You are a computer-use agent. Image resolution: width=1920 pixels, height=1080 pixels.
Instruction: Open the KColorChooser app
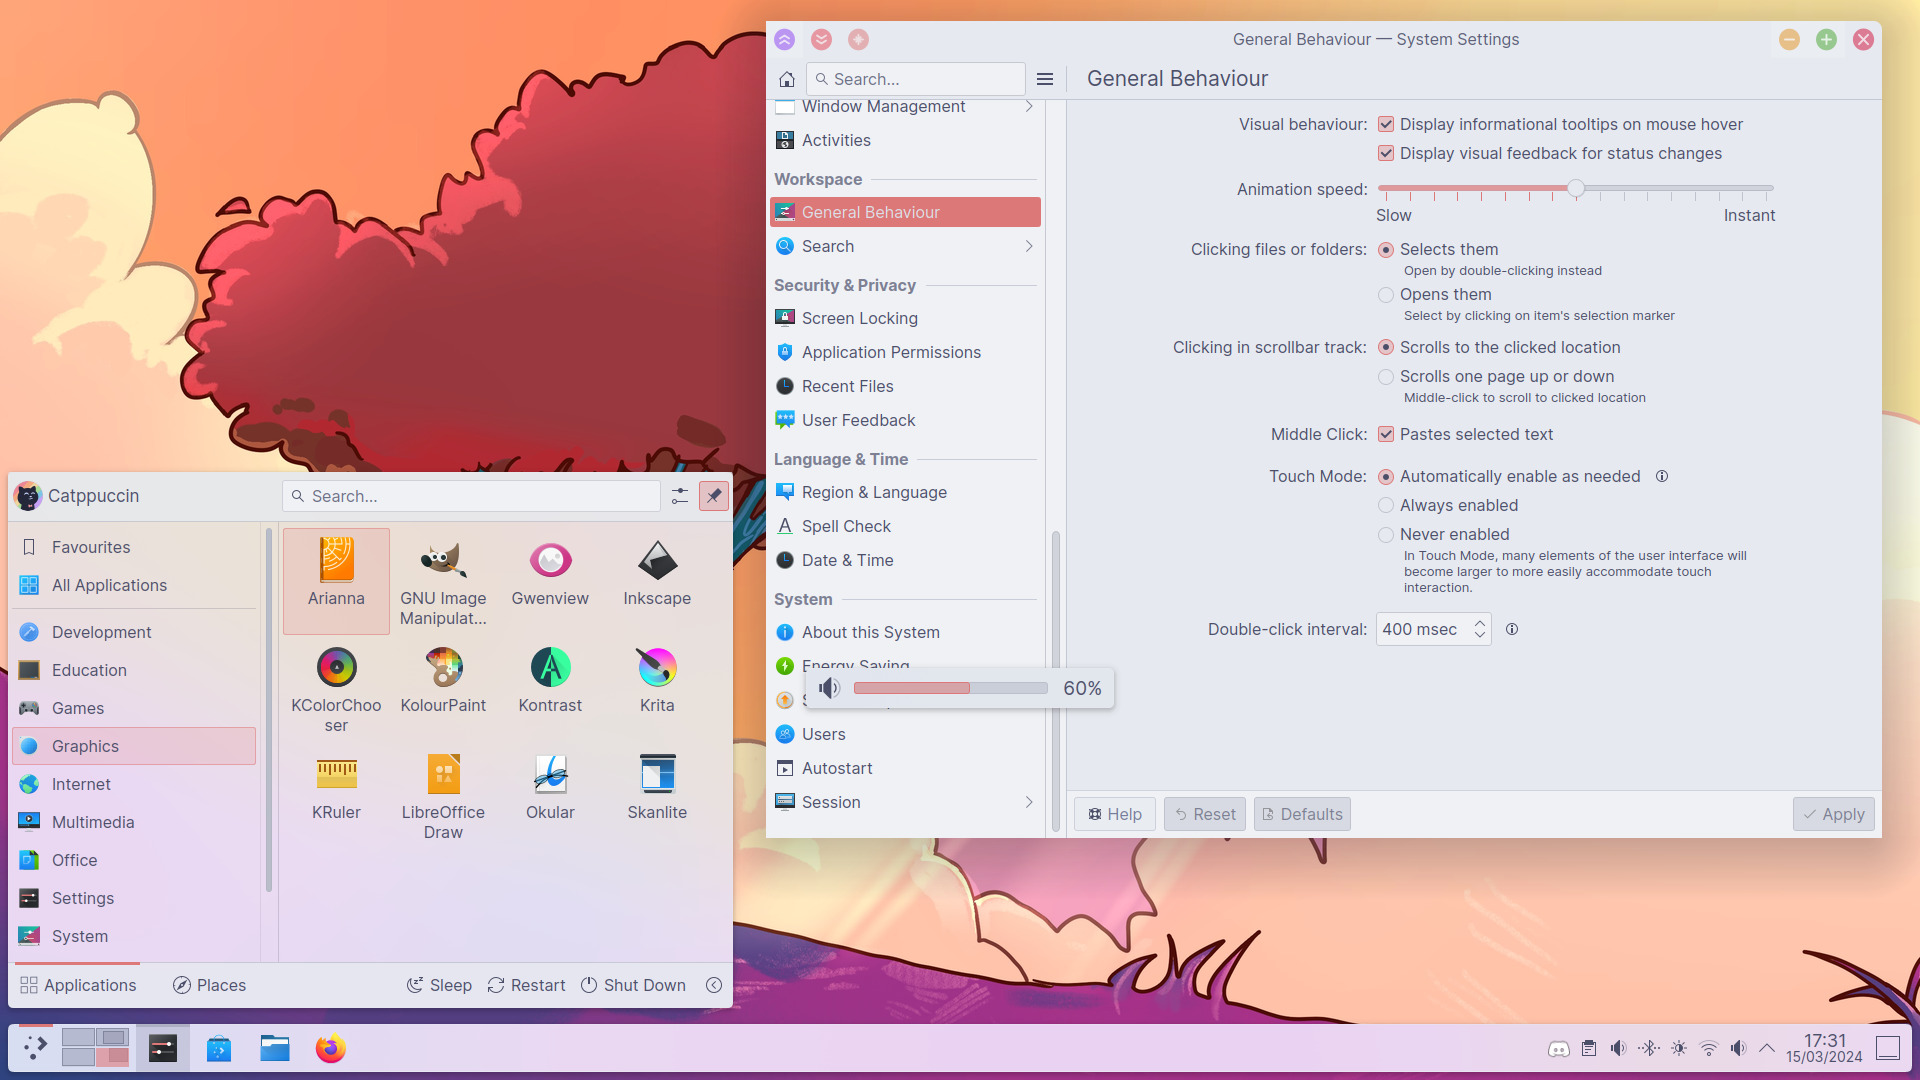pos(336,669)
